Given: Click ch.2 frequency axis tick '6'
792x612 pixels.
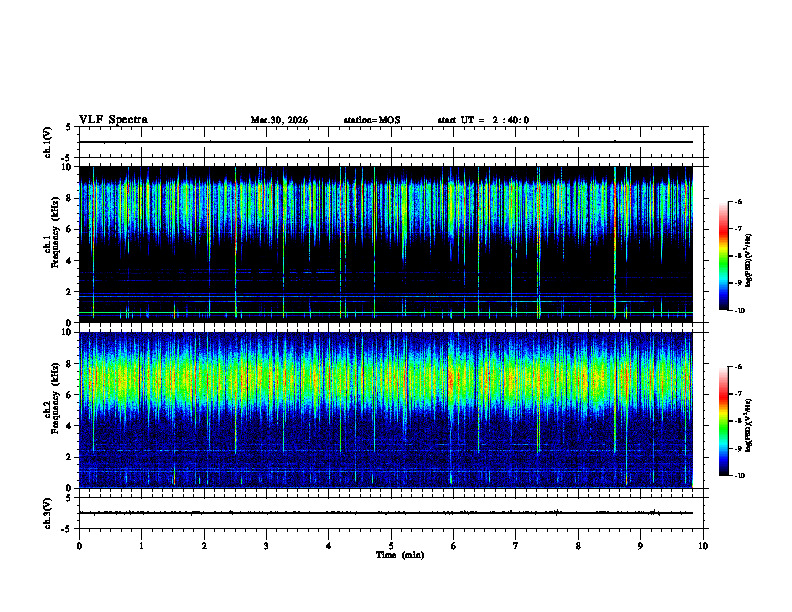Looking at the screenshot, I should tap(69, 395).
